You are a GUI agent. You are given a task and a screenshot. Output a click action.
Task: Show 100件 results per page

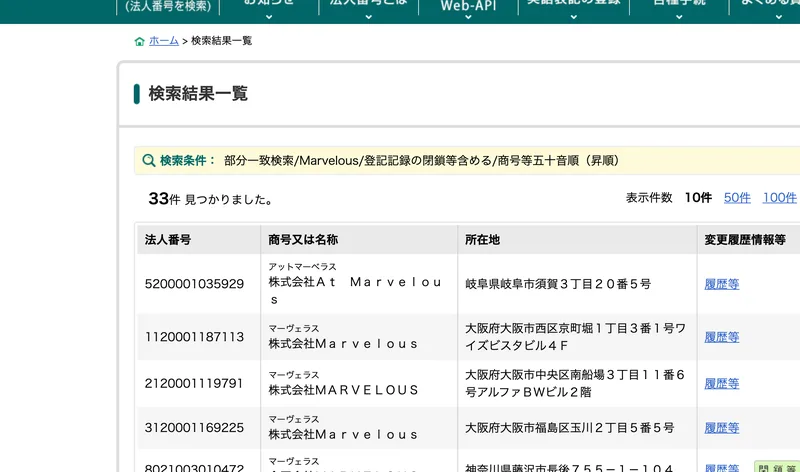(x=780, y=198)
